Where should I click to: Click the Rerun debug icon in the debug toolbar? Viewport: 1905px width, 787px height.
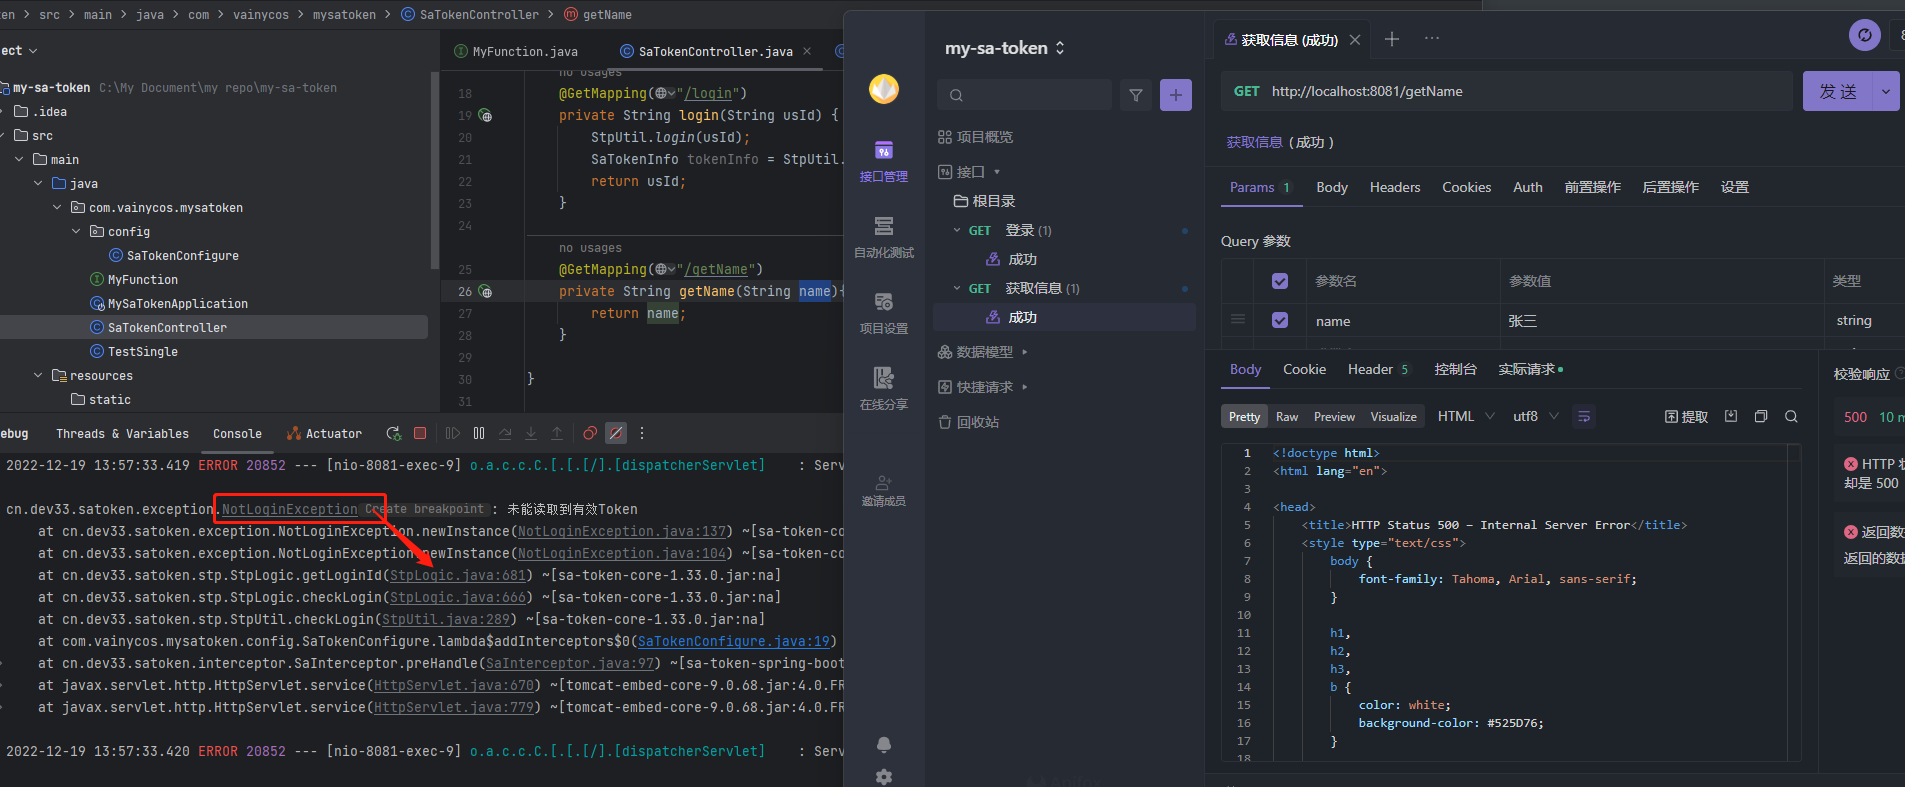tap(393, 433)
